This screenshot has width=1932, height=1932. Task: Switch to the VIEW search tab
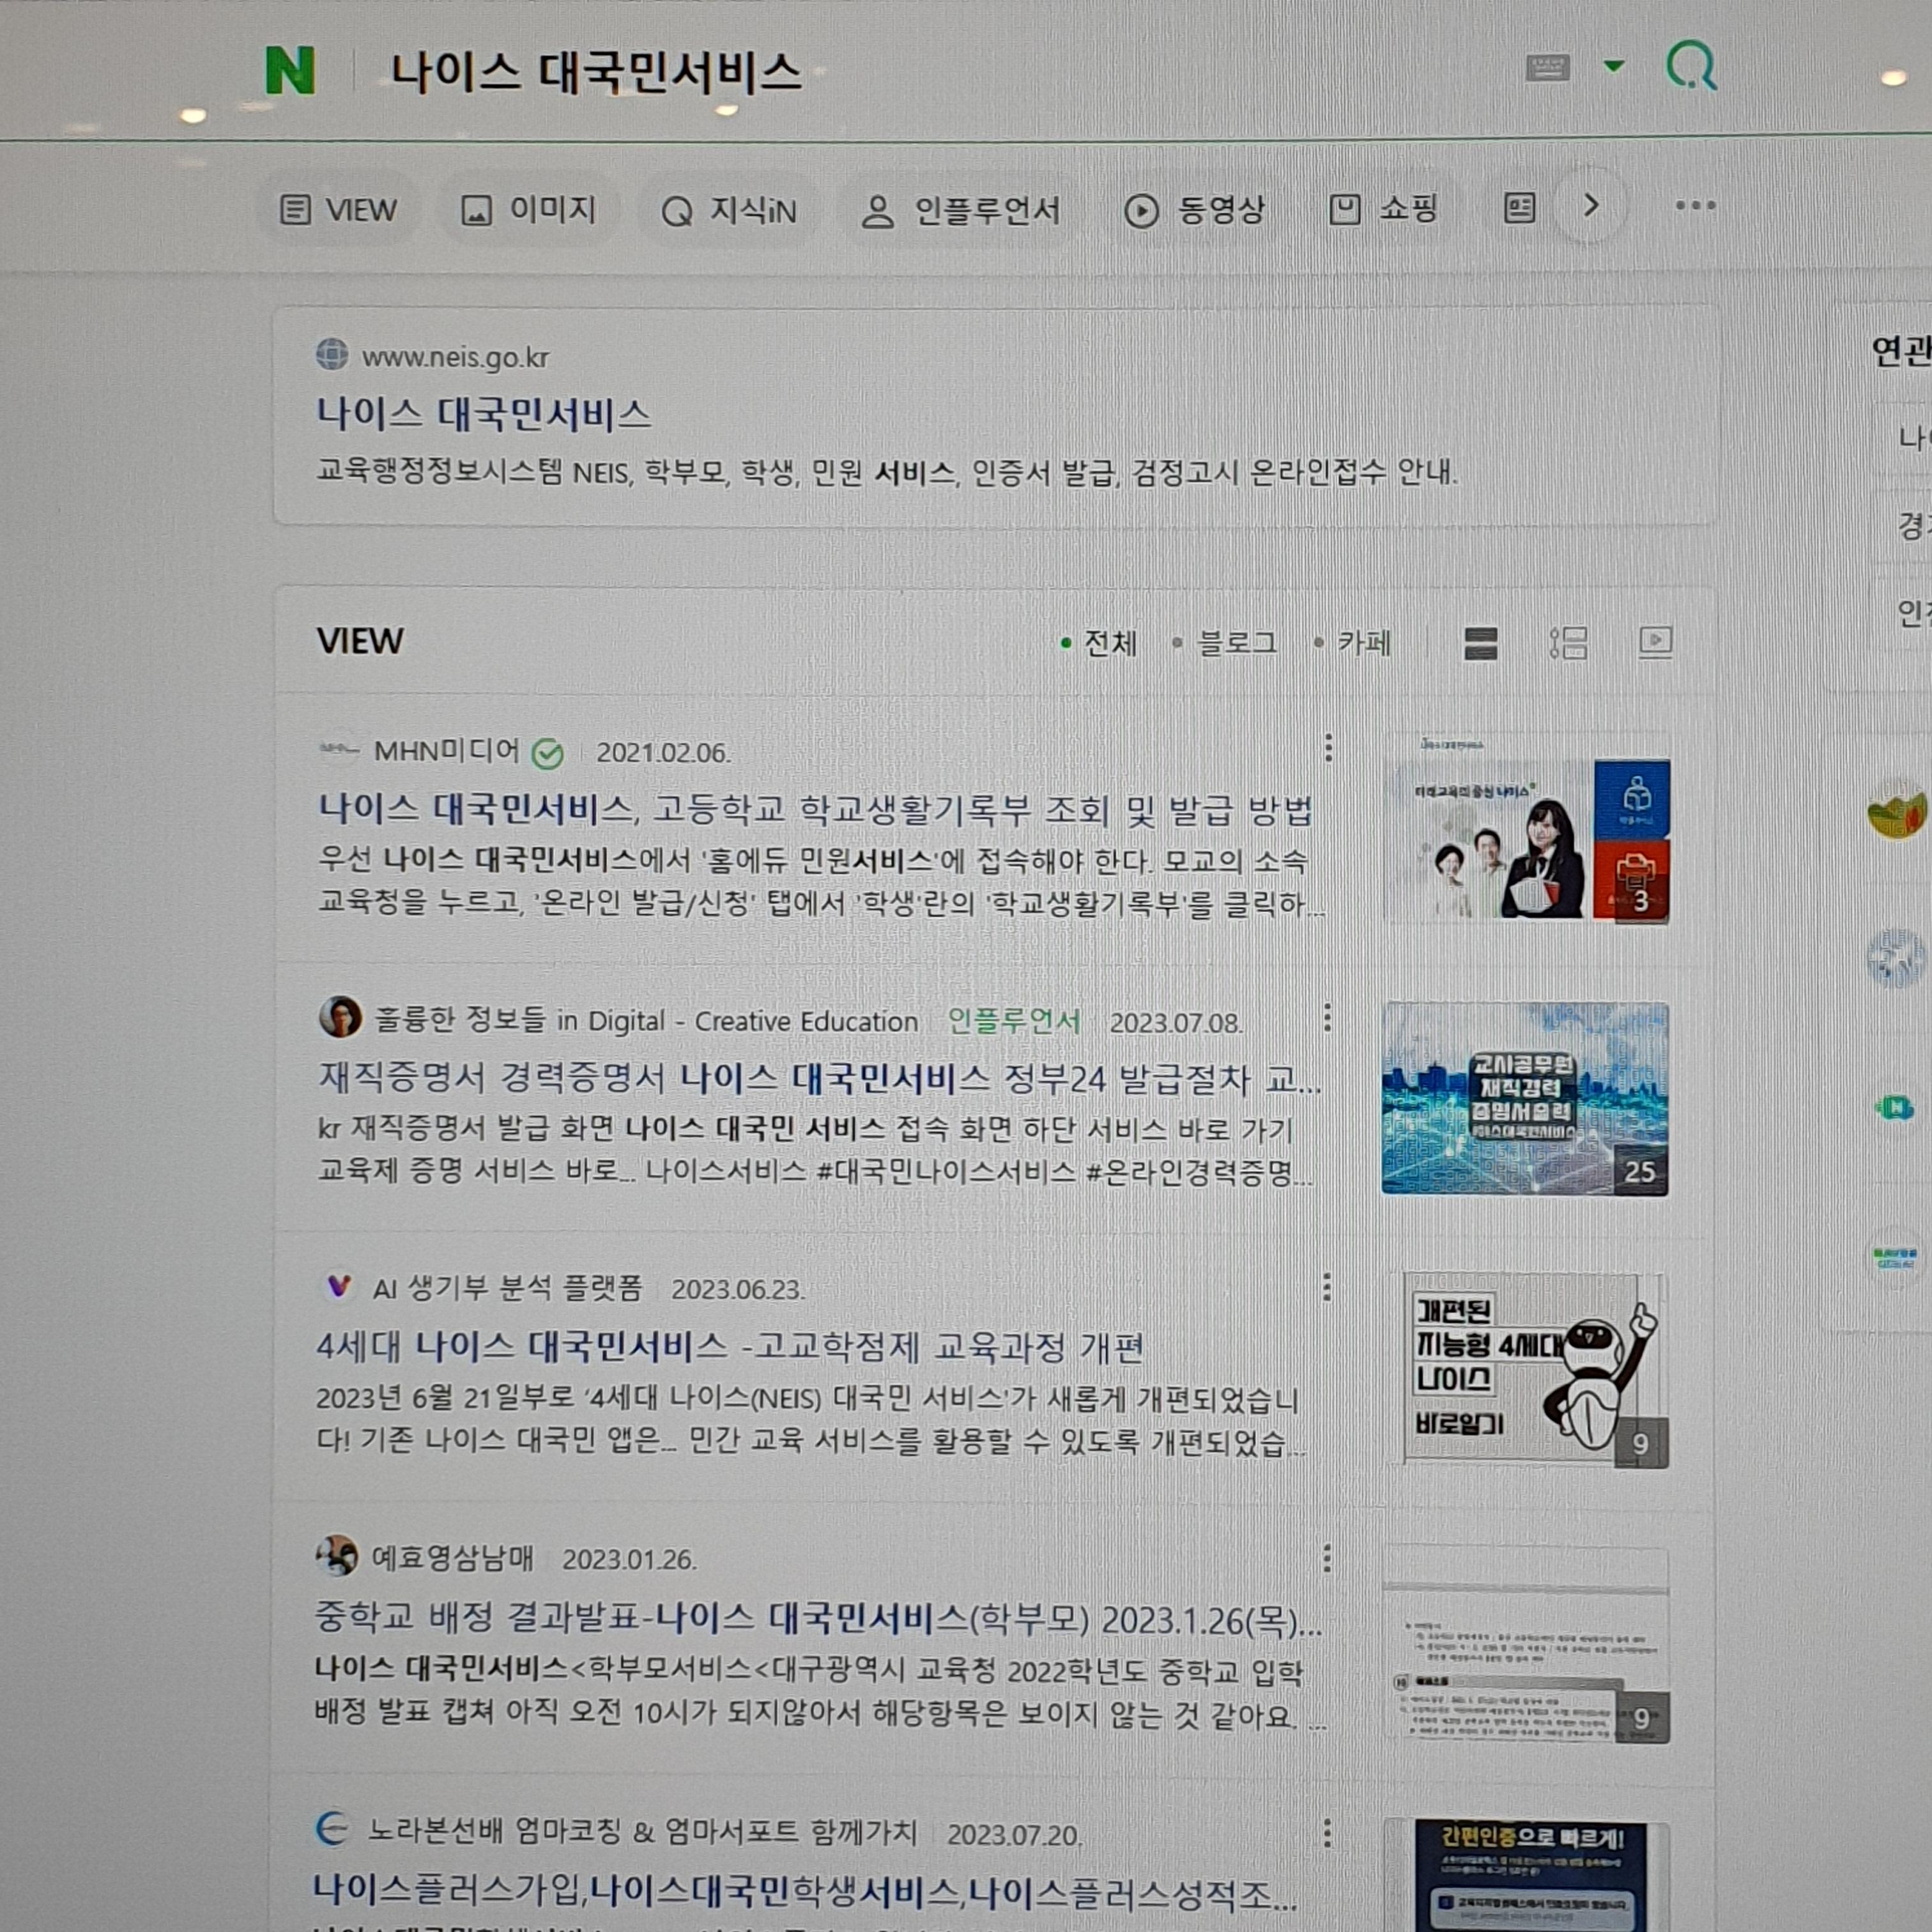click(338, 210)
